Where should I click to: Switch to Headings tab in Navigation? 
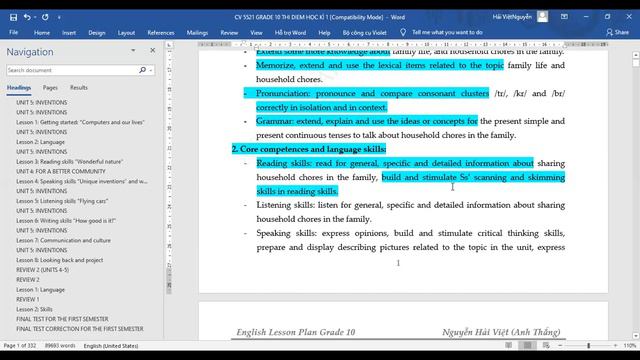click(19, 88)
